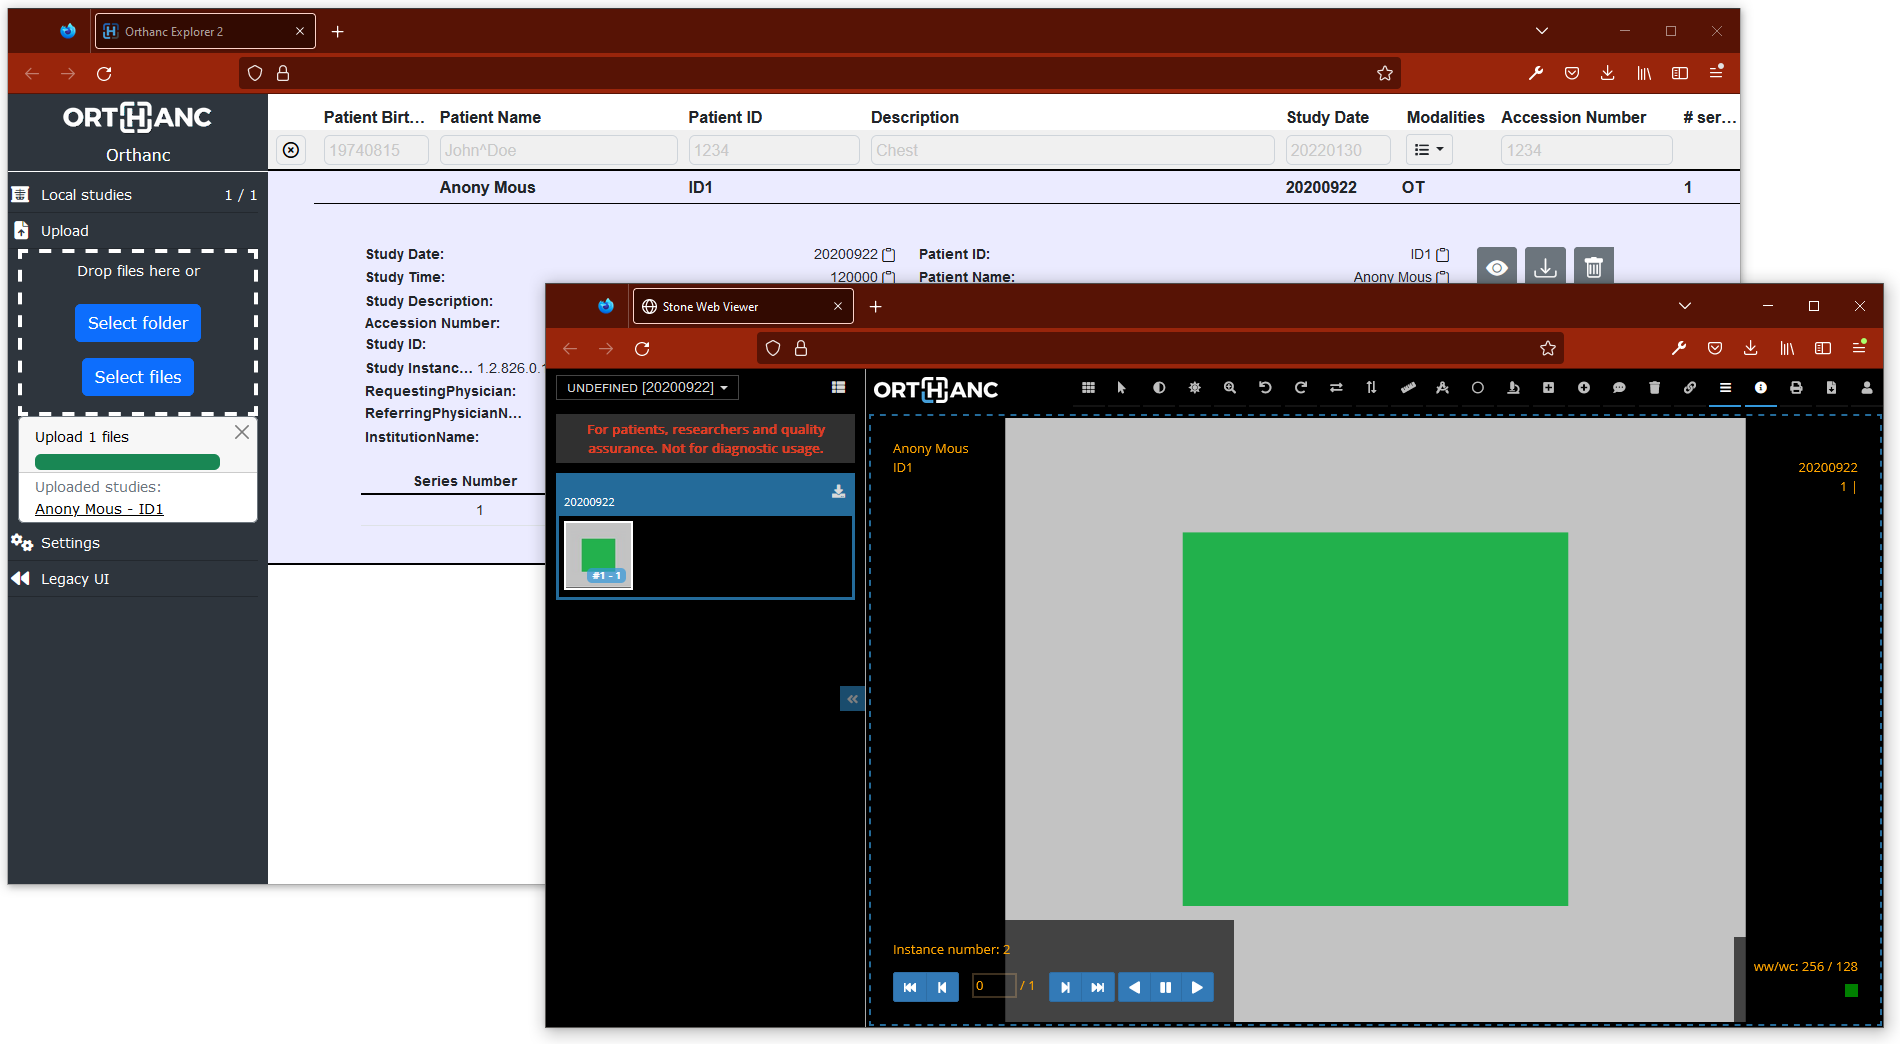
Task: Open the UNDEFINED [20200922] study dropdown
Action: 647,388
